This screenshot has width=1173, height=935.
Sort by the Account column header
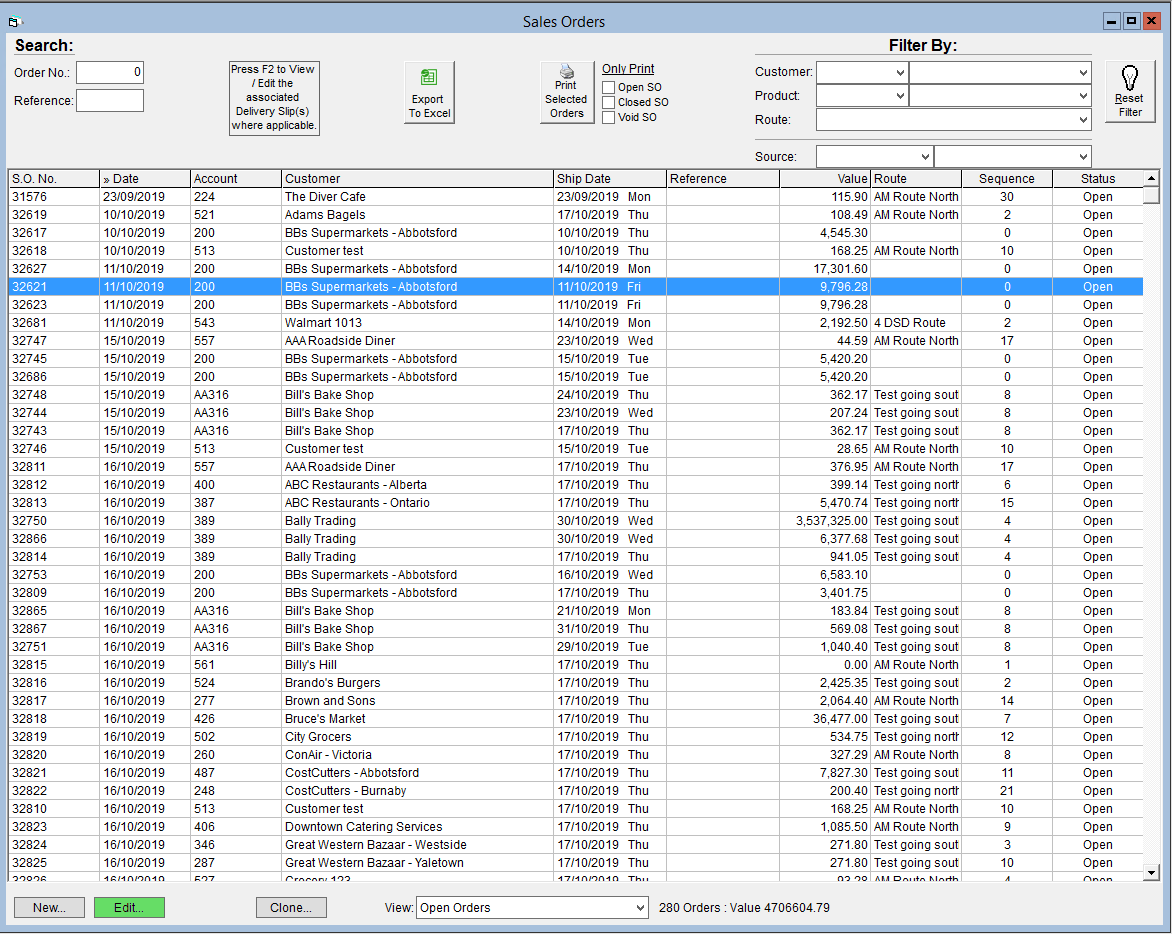click(236, 179)
